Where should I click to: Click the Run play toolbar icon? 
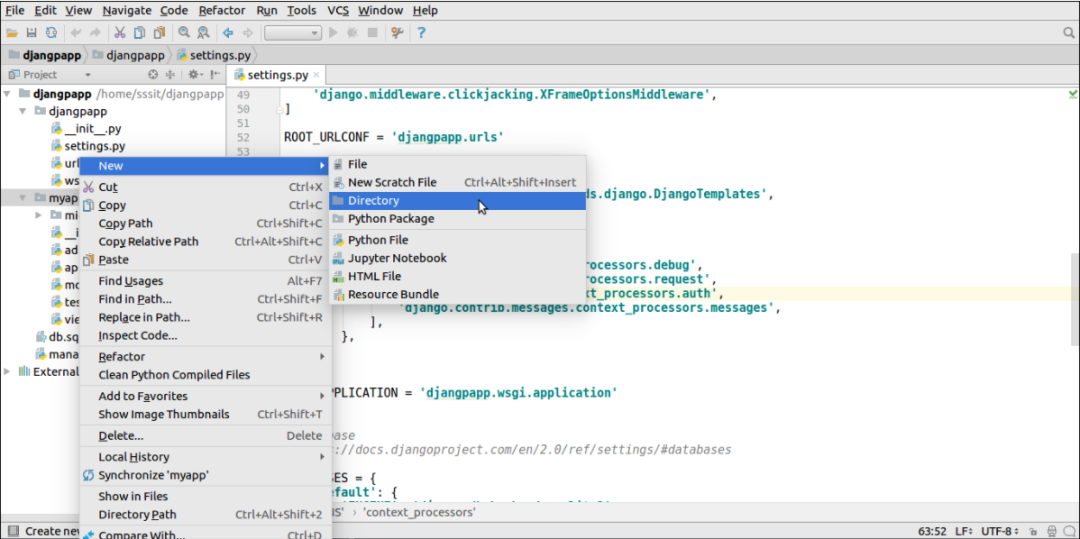pyautogui.click(x=333, y=32)
